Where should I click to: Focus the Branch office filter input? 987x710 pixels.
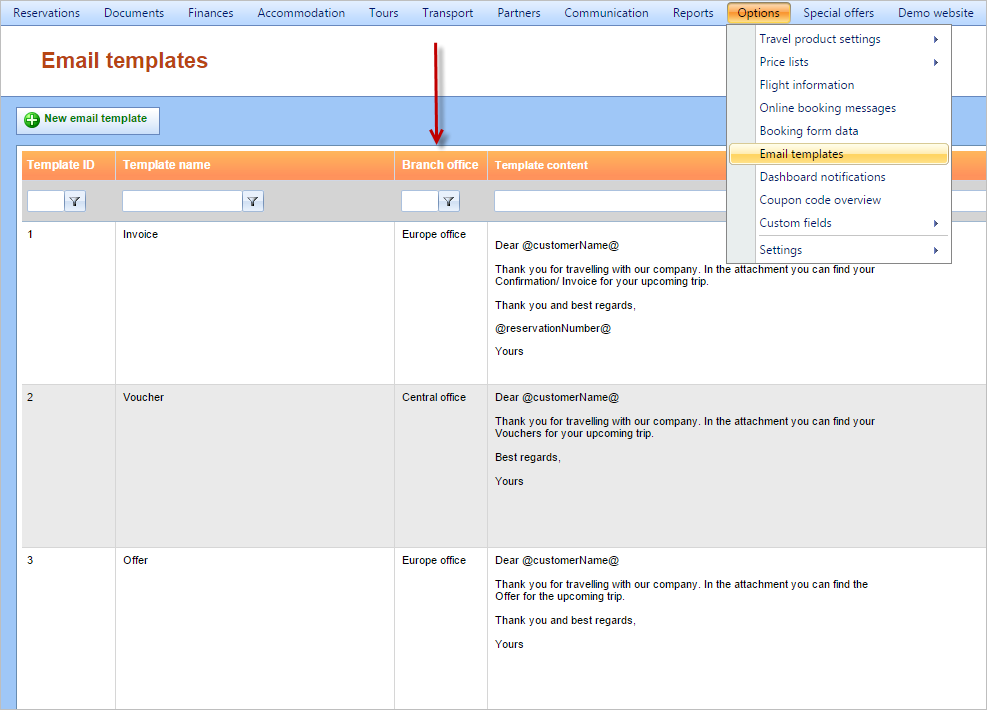tap(420, 201)
